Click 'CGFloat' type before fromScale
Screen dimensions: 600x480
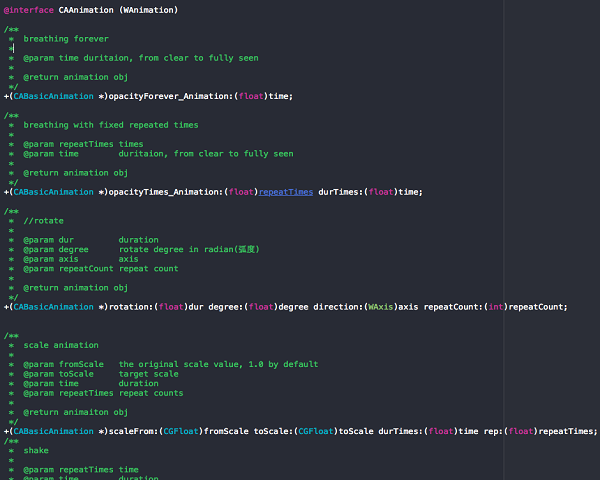point(181,431)
